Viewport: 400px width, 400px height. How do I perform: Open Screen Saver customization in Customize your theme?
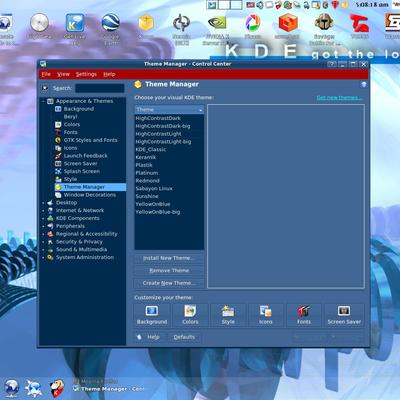(344, 315)
